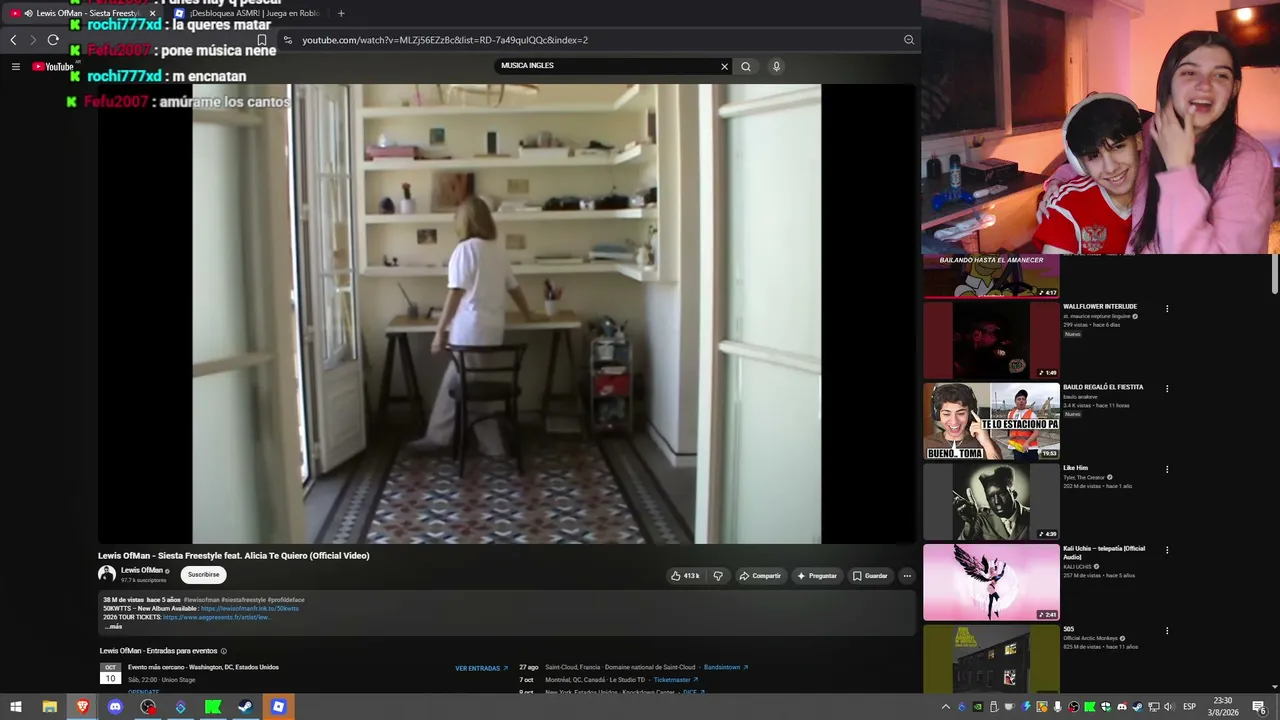The height and width of the screenshot is (720, 1280).
Task: Open Discord from the taskbar
Action: (x=115, y=707)
